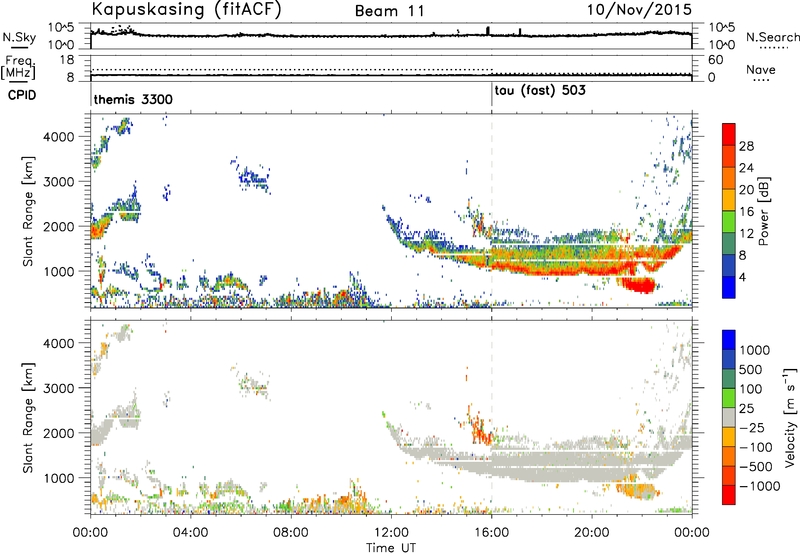Click the 'themis 3300' CPID entry

133,99
